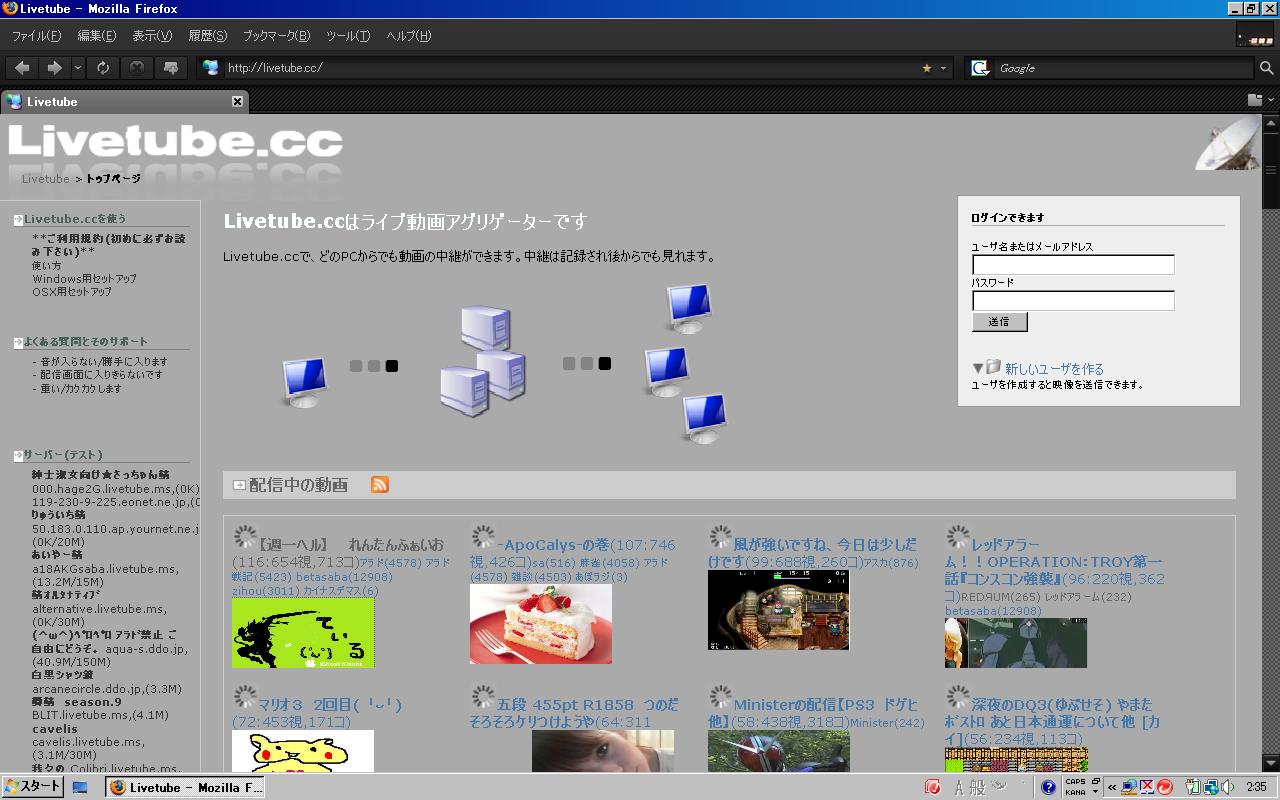Viewport: 1280px width, 800px height.
Task: Open a new tab with the tab-bar folder icon
Action: pyautogui.click(x=1255, y=100)
